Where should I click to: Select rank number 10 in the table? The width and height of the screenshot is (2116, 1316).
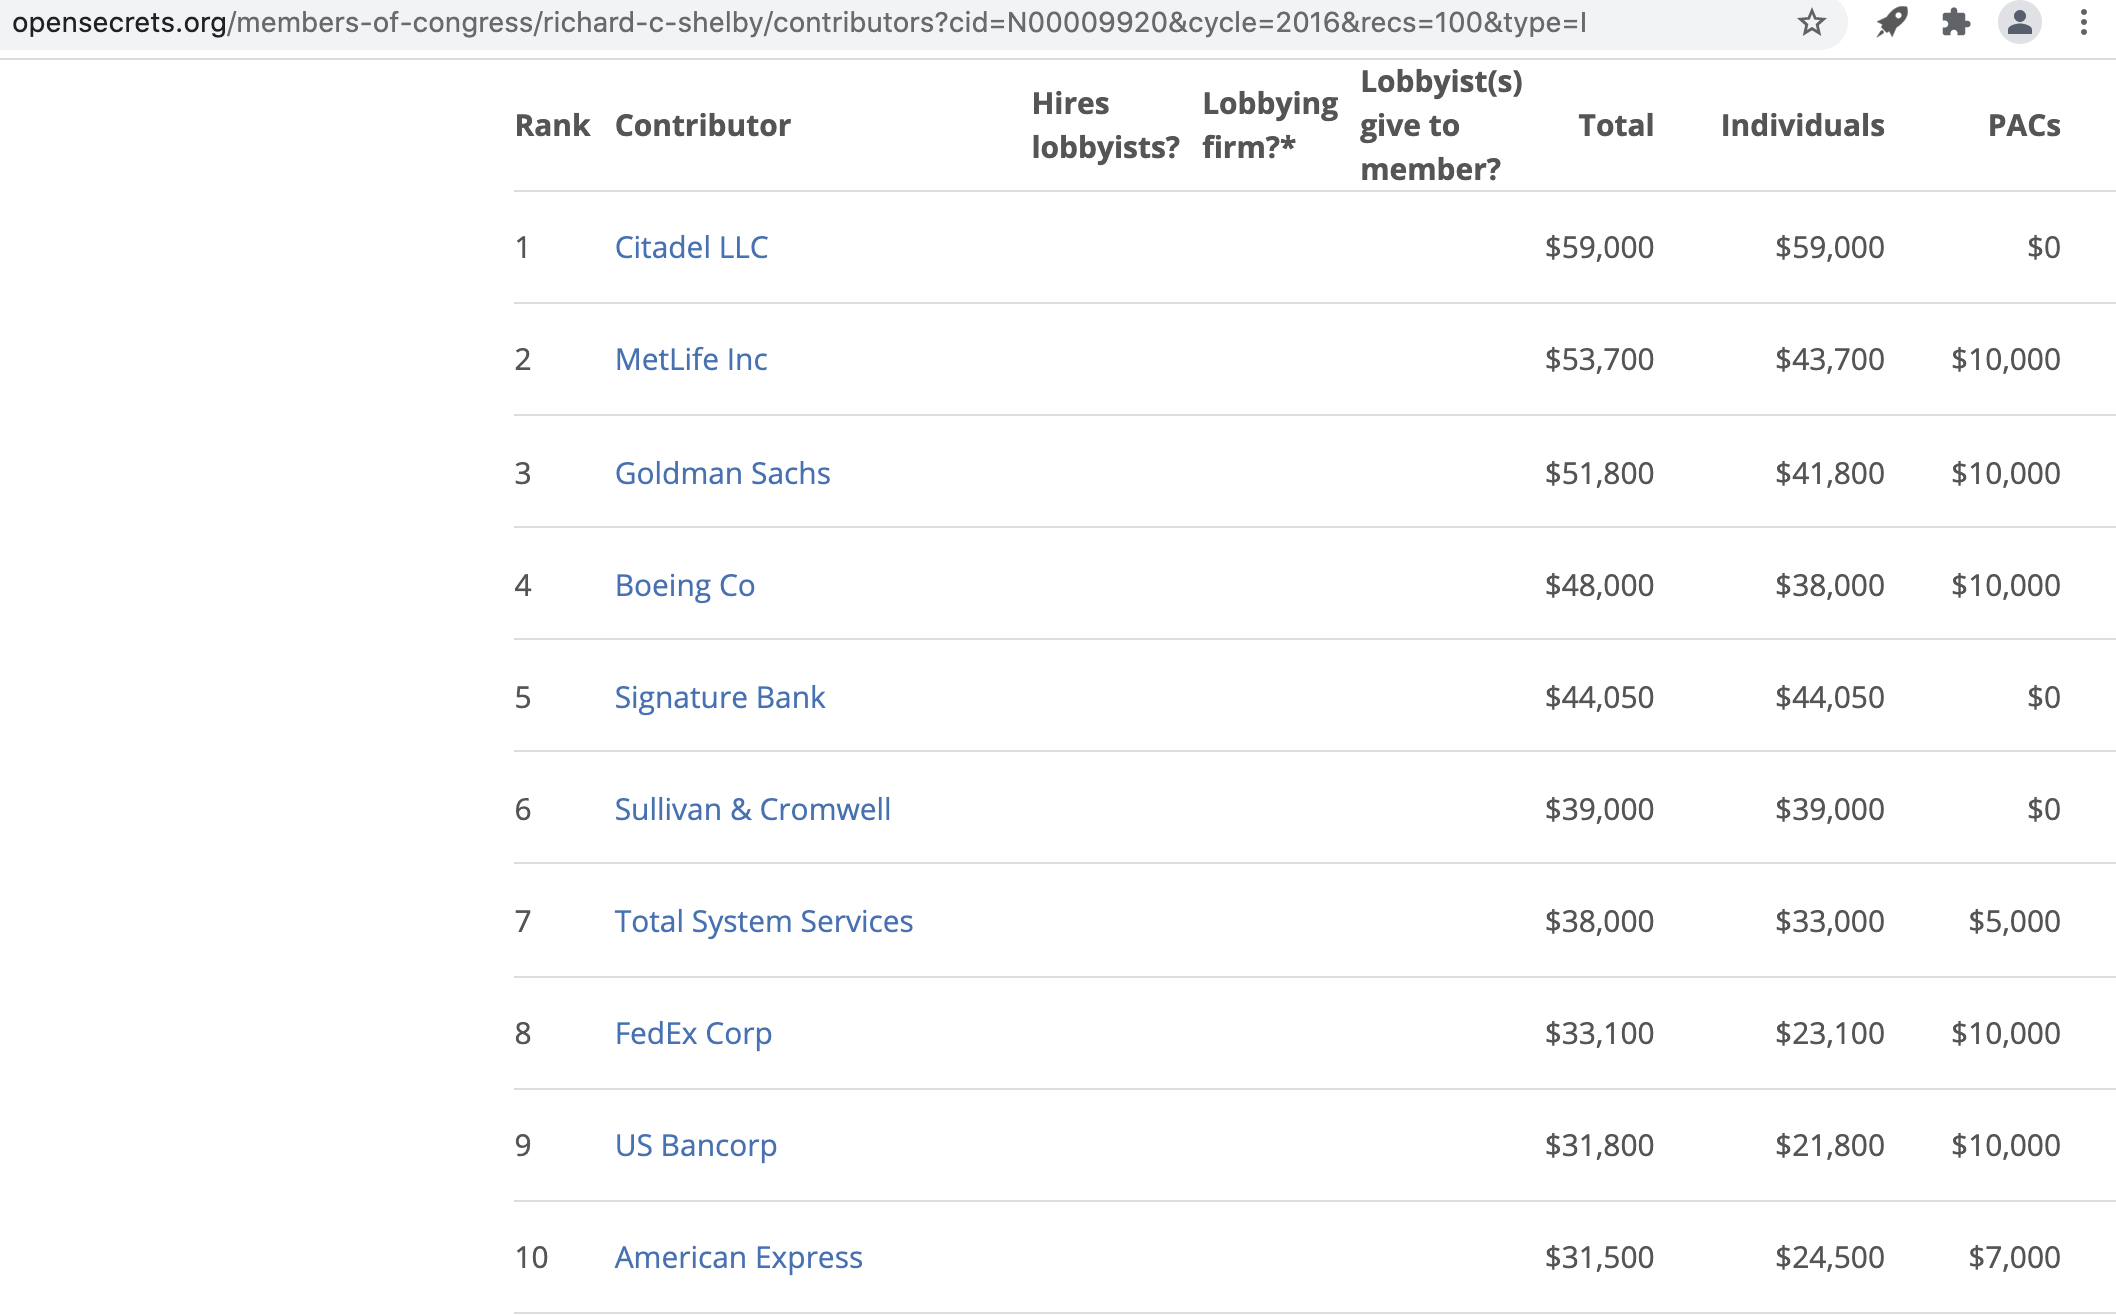click(531, 1257)
